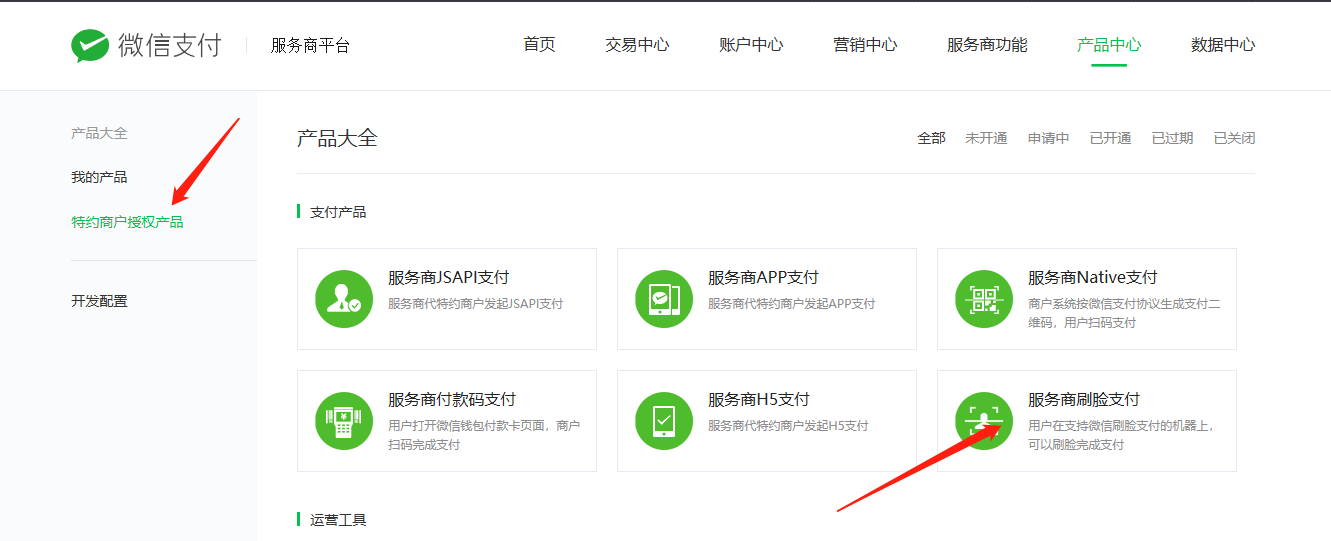This screenshot has width=1331, height=541.
Task: Click the 用户在支持微信刷脸支付的机器上 description text
Action: point(1122,434)
